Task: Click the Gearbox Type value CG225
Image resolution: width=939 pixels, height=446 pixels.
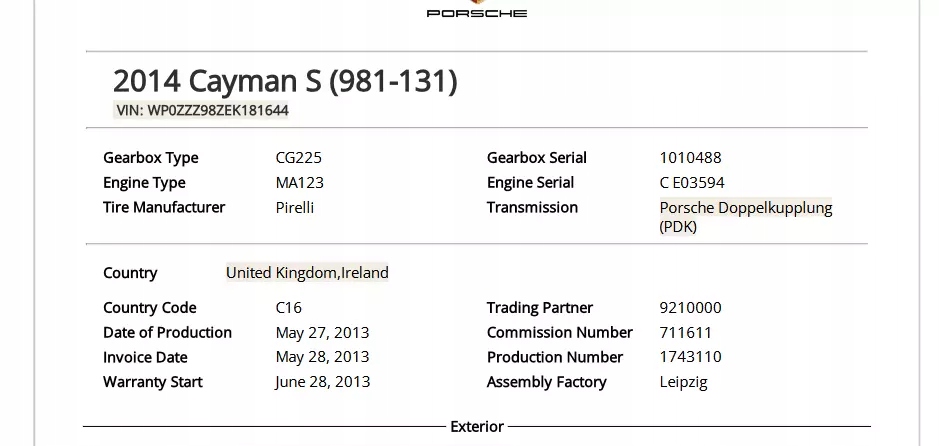Action: coord(298,158)
